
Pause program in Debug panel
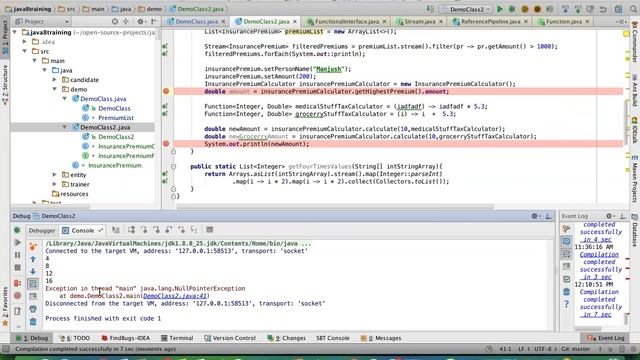(x=17, y=255)
